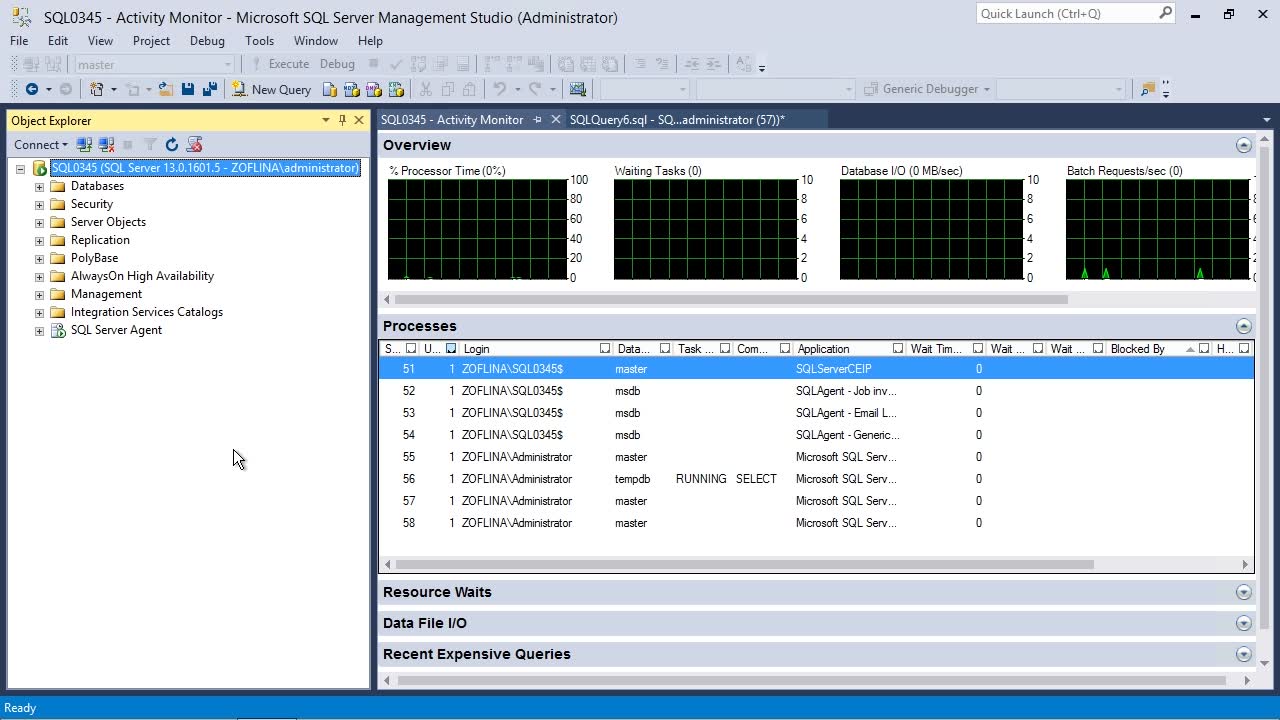Open the Blocked By column filter box
The height and width of the screenshot is (720, 1280).
click(1204, 349)
